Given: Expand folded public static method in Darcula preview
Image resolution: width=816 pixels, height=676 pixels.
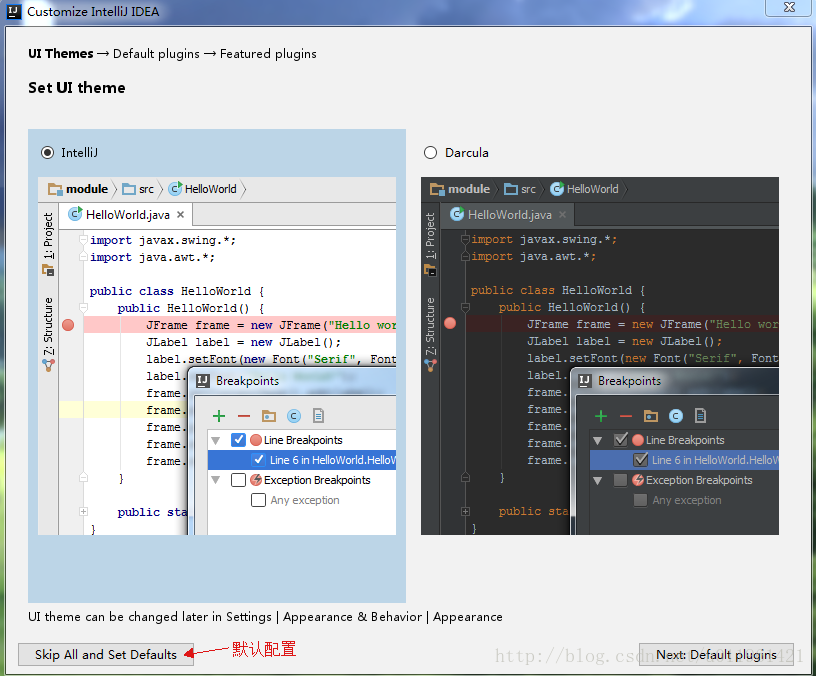Looking at the screenshot, I should pos(465,512).
